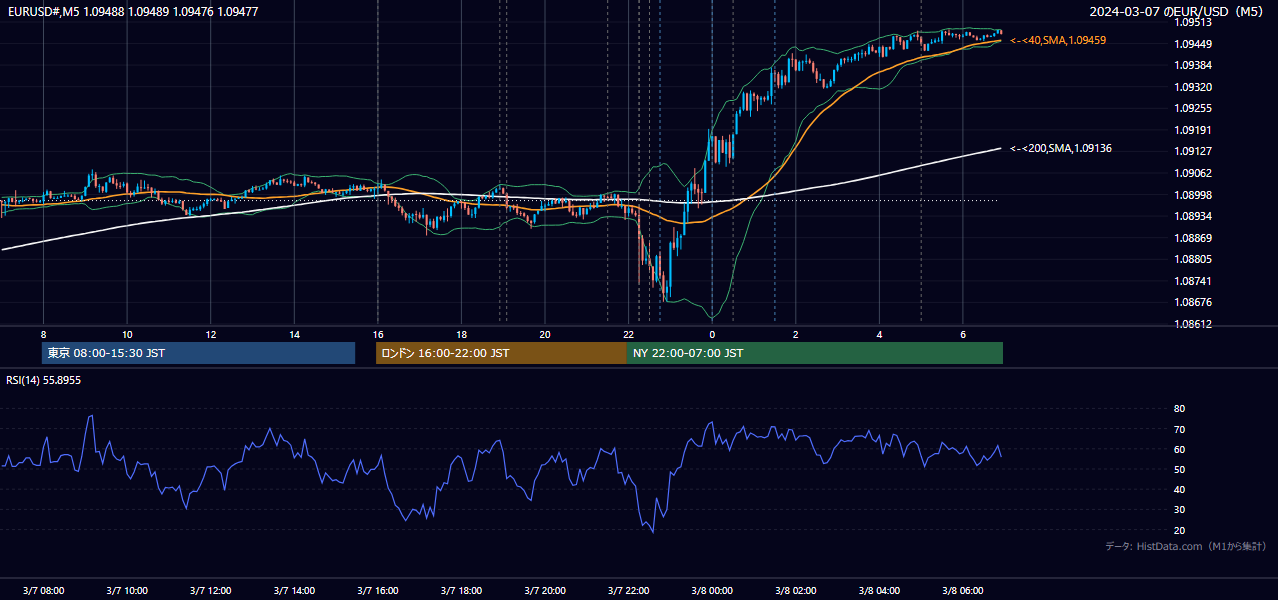Screen dimensions: 1278x600
Task: Click hour 22 on the price chart axis
Action: coord(628,334)
